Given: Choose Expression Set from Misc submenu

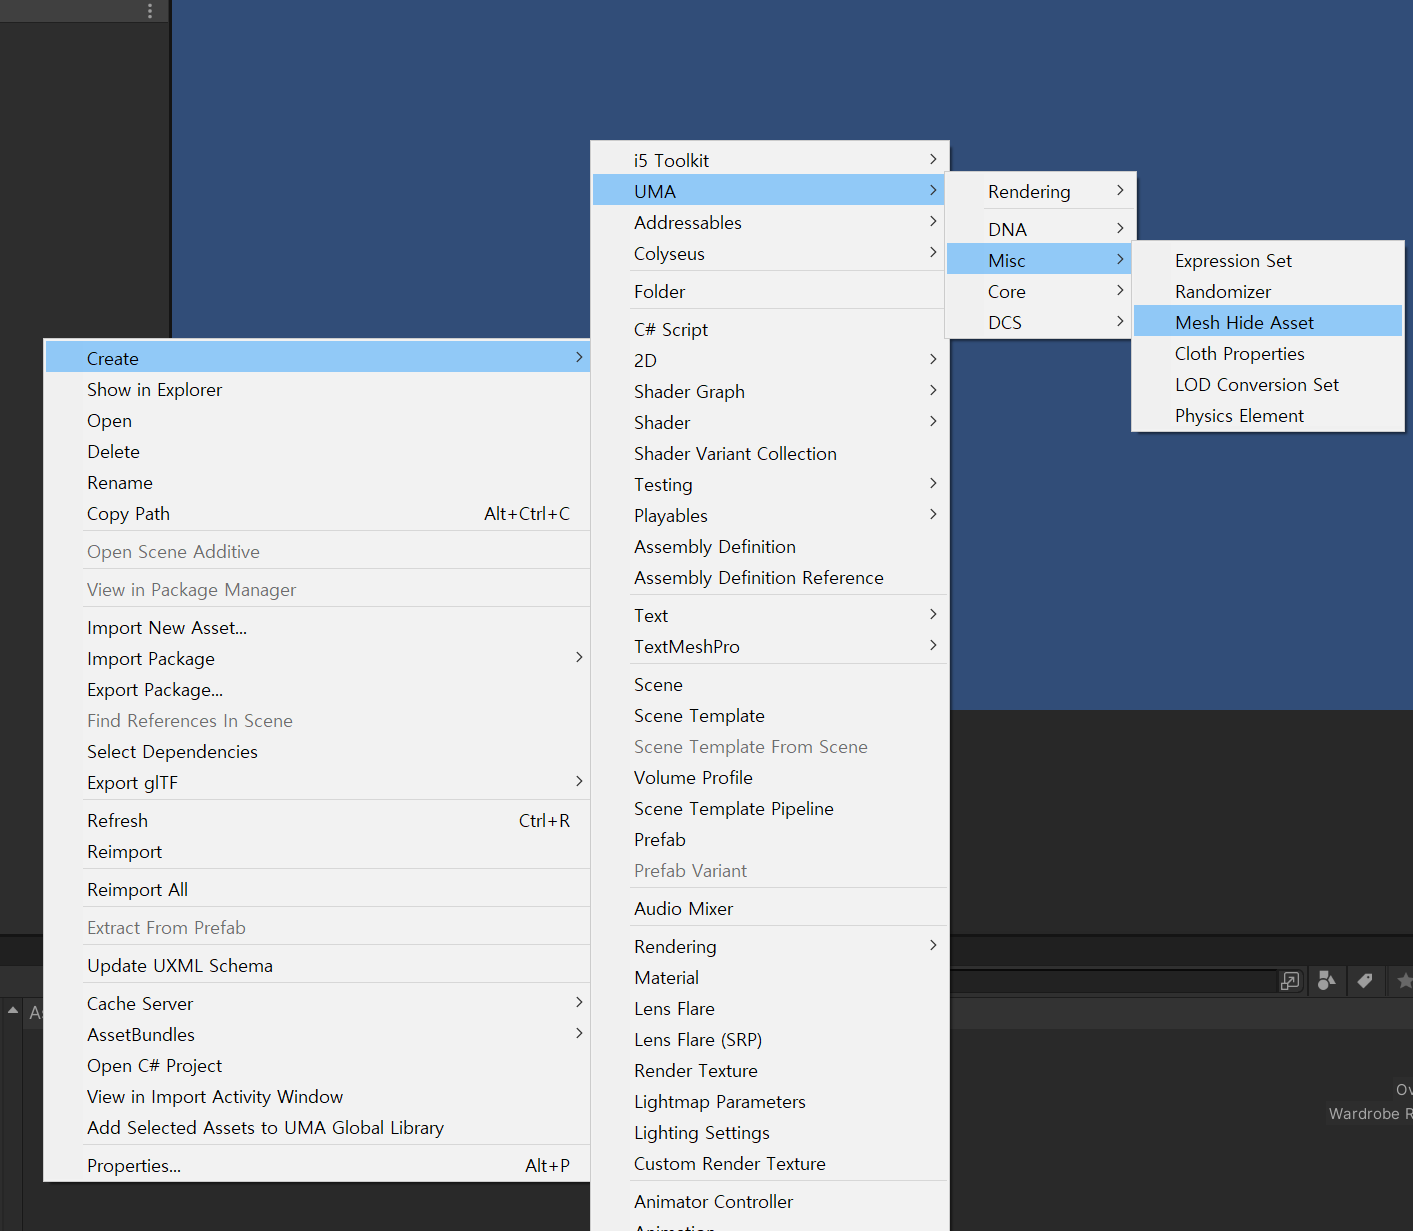Looking at the screenshot, I should coord(1267,260).
